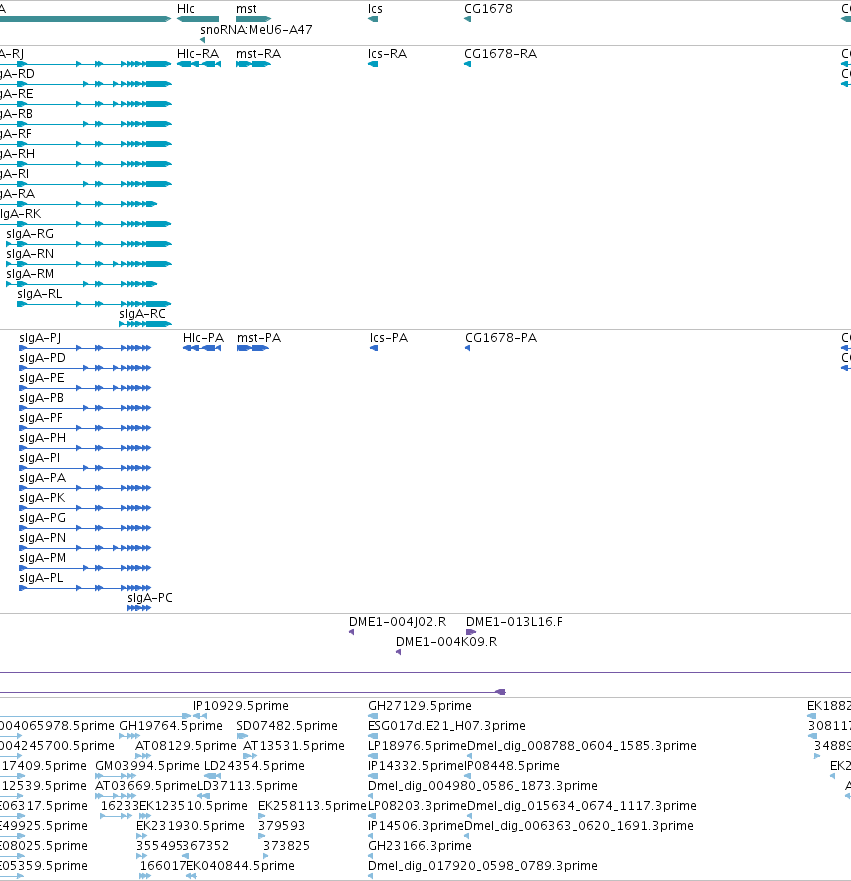
Task: Click the slgA-PF protein label
Action: 41,418
